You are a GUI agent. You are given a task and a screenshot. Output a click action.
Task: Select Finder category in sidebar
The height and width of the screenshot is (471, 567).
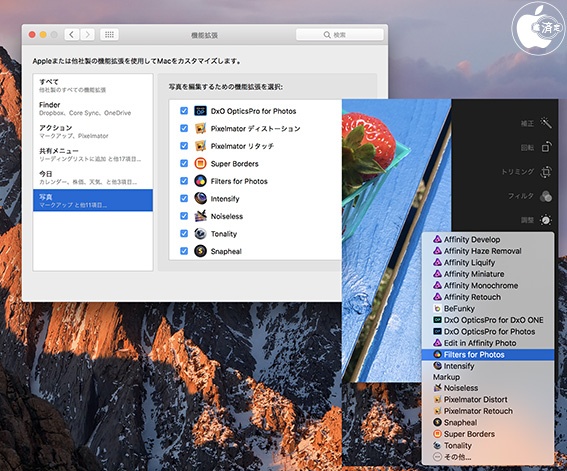tap(93, 108)
